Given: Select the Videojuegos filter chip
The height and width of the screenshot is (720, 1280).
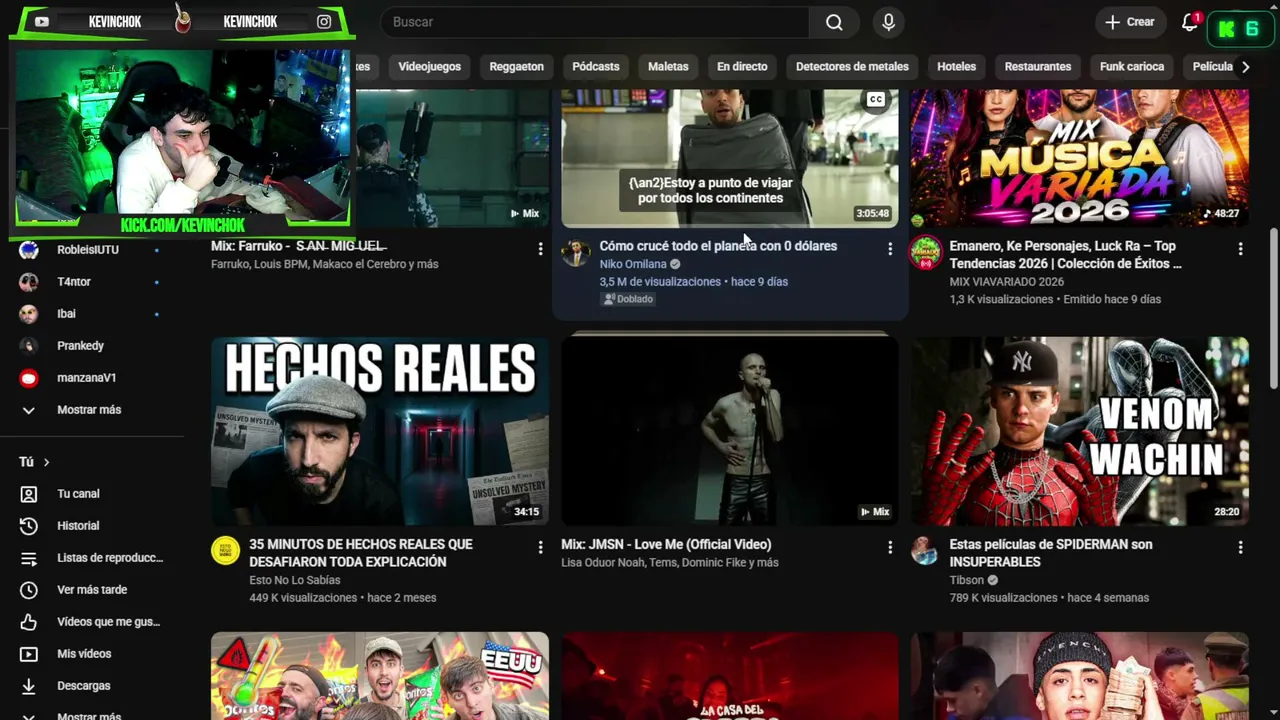Looking at the screenshot, I should click(430, 67).
